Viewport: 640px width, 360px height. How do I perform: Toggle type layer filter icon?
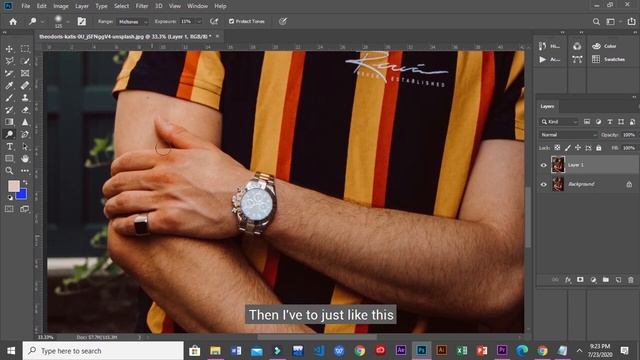(610, 122)
